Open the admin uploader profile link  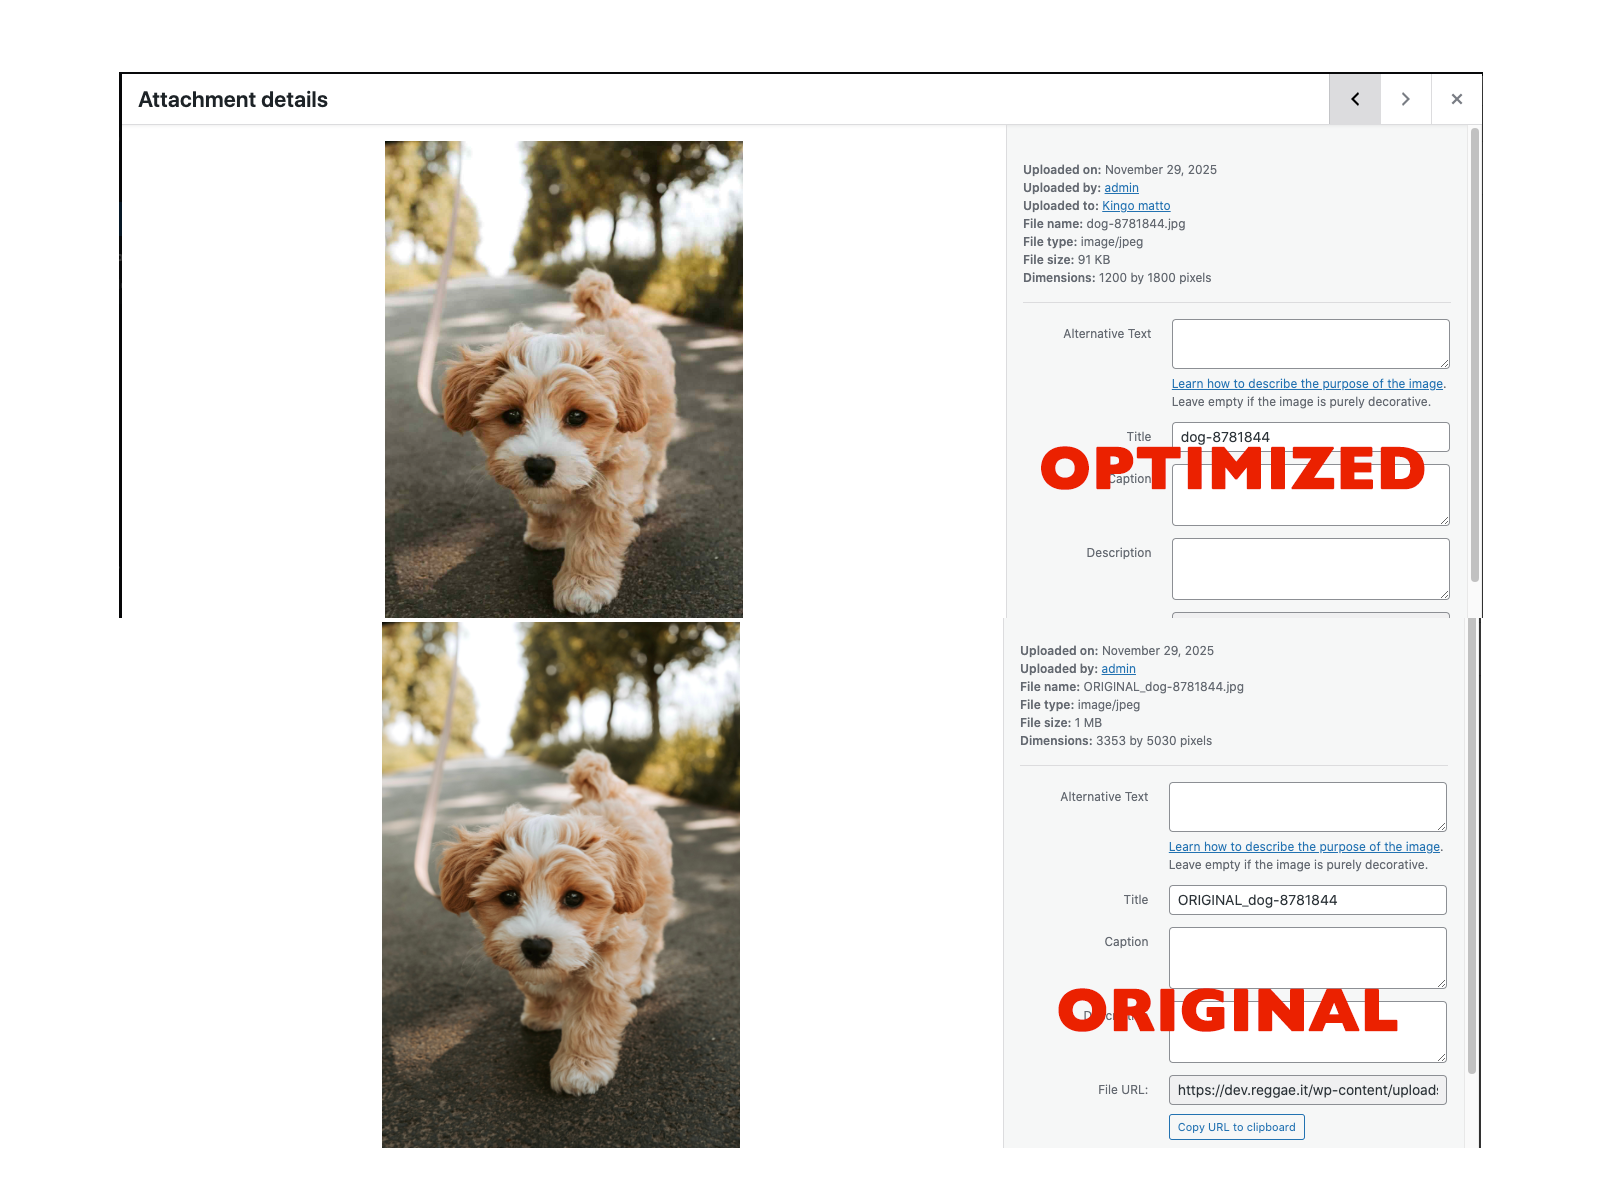point(1121,188)
